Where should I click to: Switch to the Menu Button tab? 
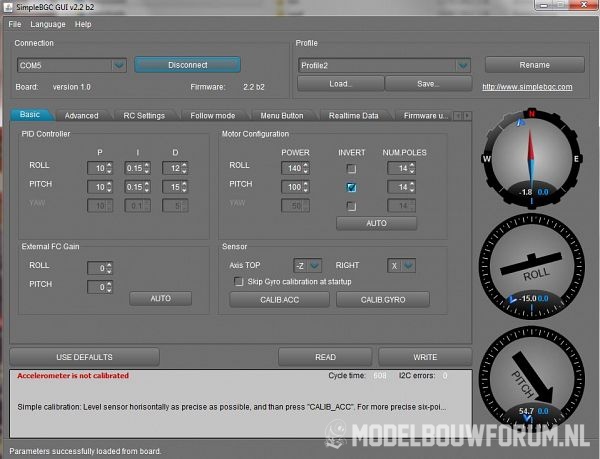coord(282,116)
